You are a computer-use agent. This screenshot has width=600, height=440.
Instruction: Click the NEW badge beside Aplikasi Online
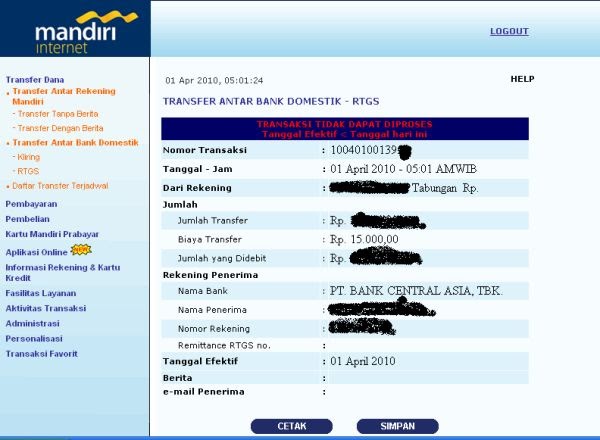pos(81,250)
